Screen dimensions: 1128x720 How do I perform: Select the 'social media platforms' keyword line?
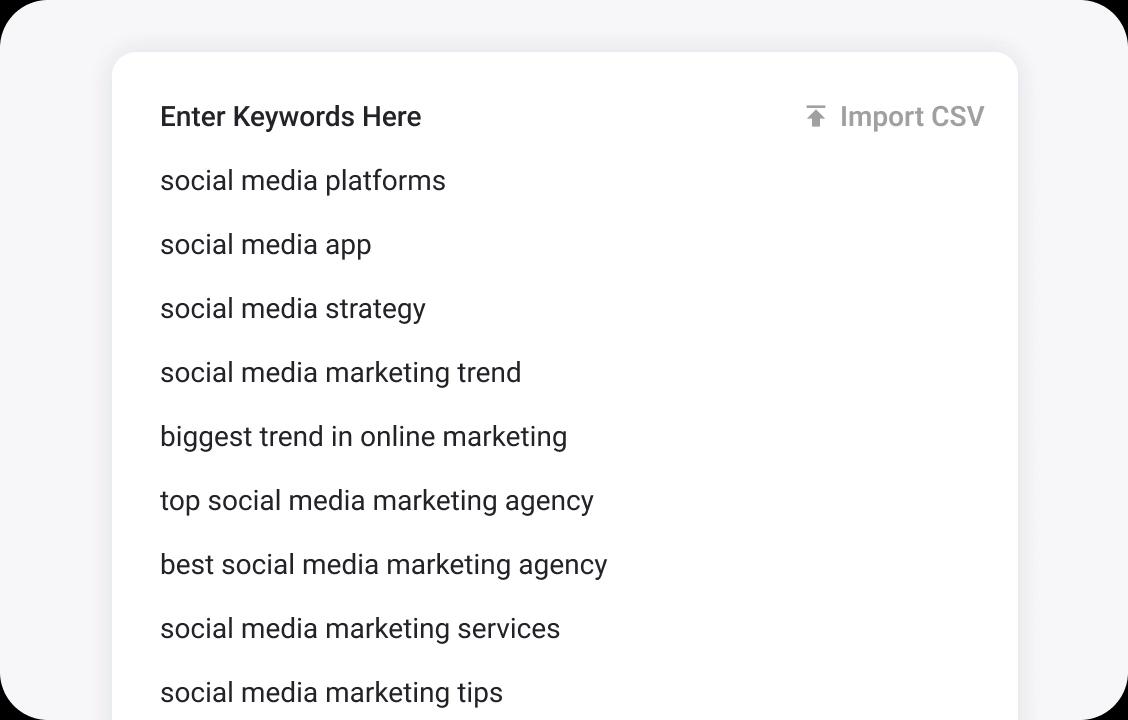tap(302, 181)
